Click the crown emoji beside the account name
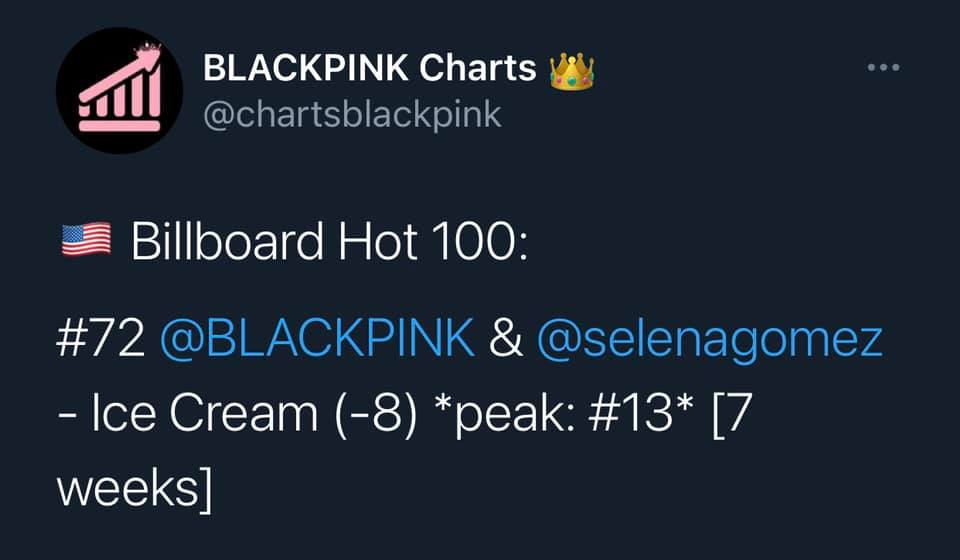The height and width of the screenshot is (560, 960). coord(571,69)
